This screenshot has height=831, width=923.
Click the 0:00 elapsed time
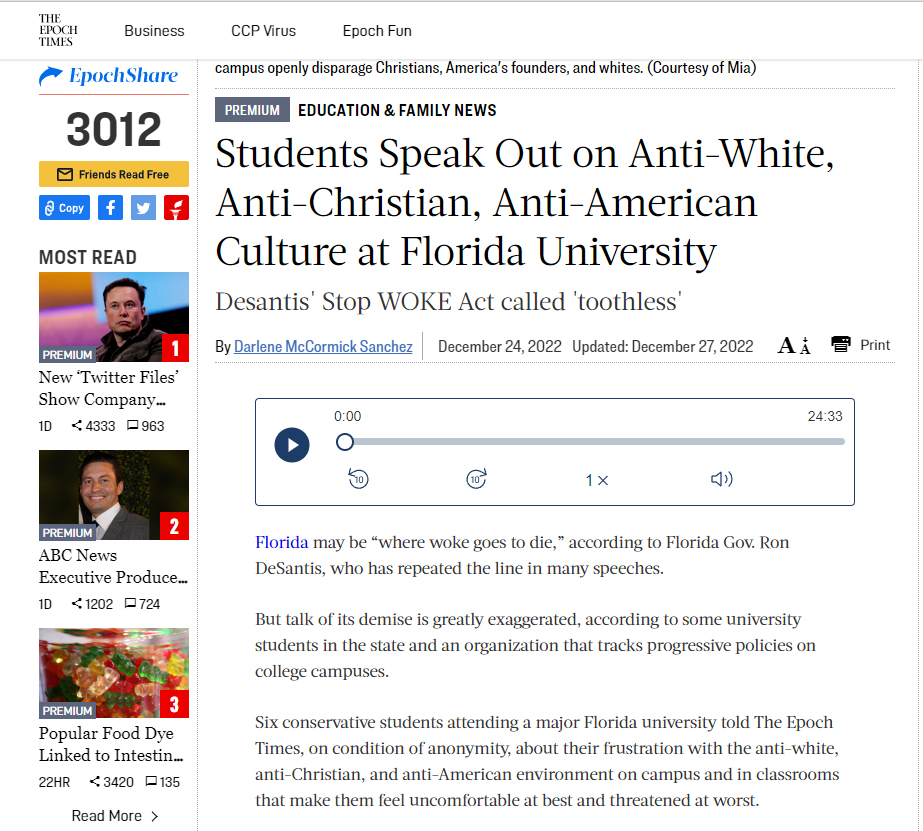click(347, 416)
